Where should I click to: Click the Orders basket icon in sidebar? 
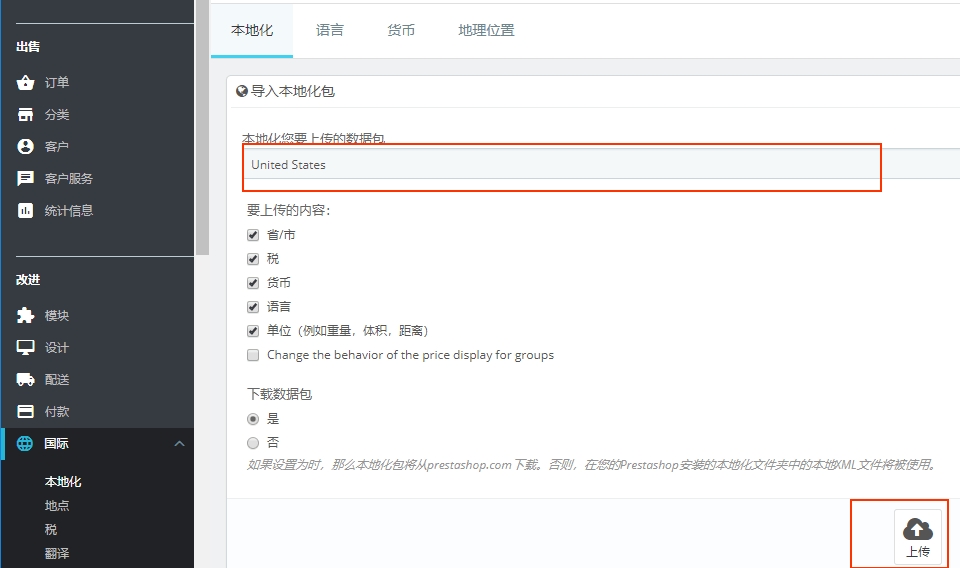[26, 83]
